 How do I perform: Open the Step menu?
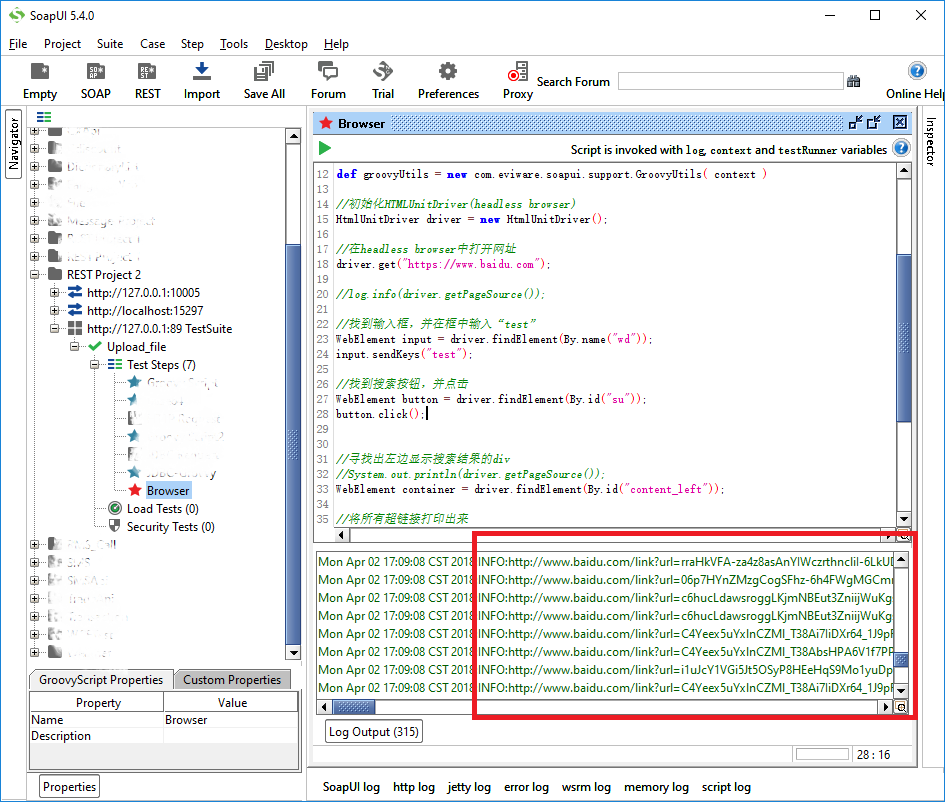pyautogui.click(x=192, y=44)
